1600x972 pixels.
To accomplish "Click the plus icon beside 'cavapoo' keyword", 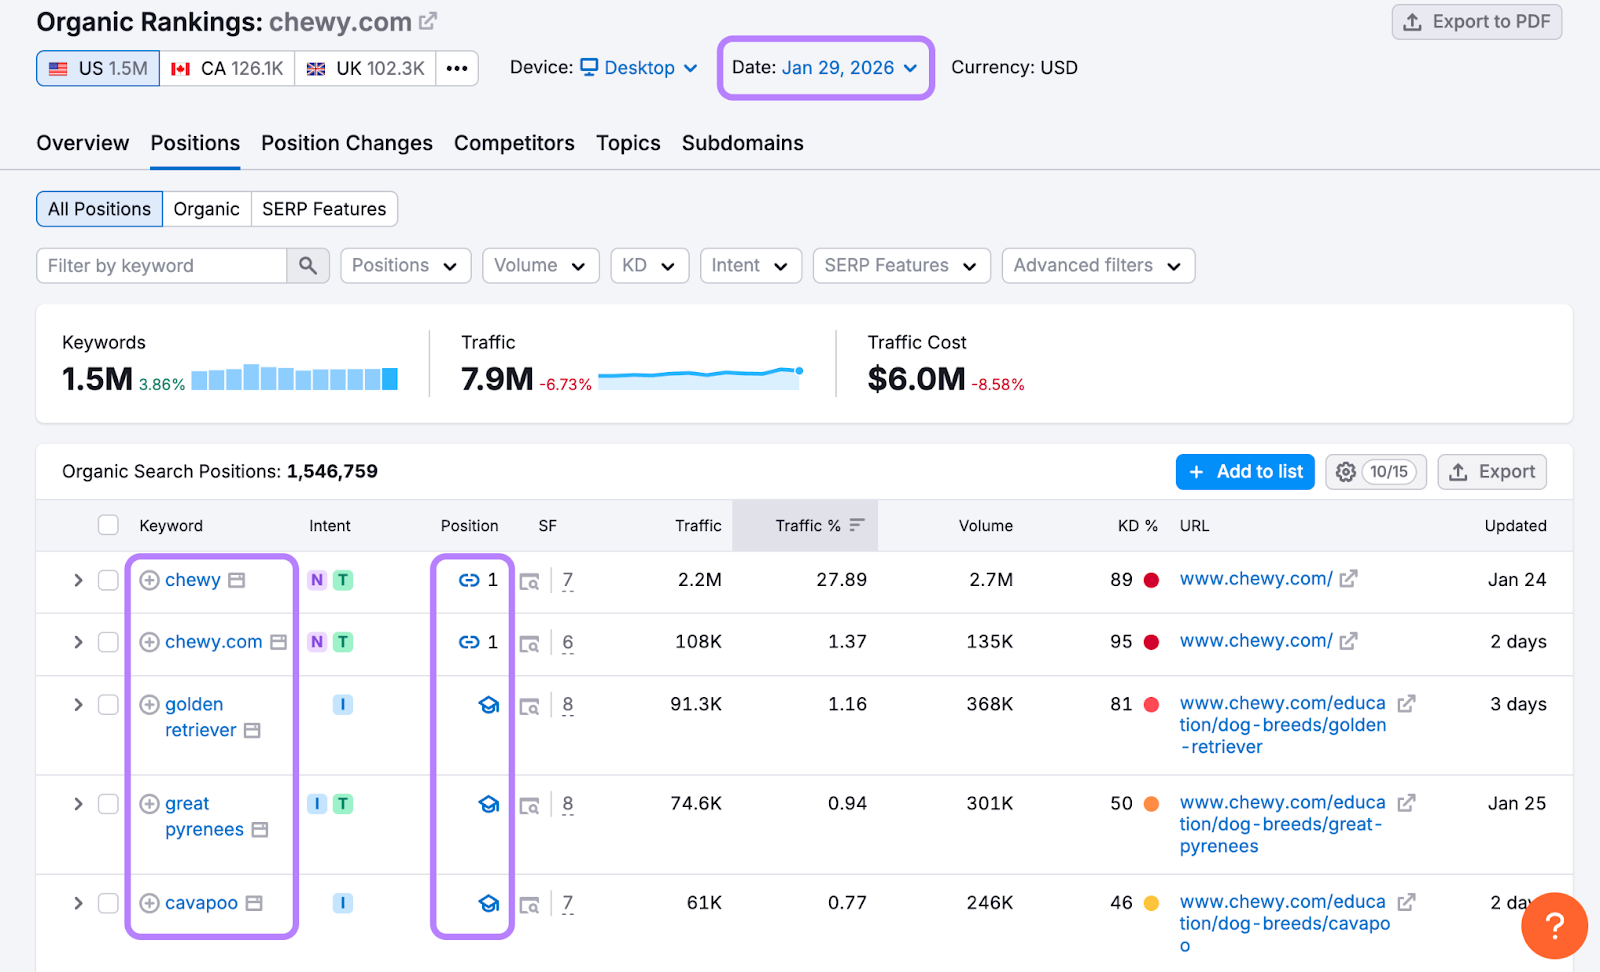I will 149,903.
